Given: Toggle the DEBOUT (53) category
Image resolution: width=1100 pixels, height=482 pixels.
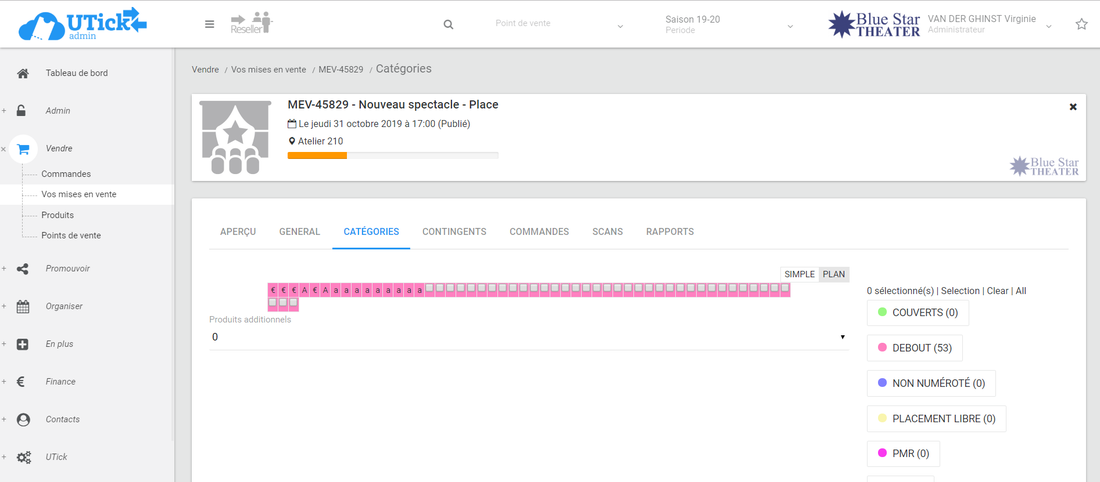Looking at the screenshot, I should click(914, 348).
